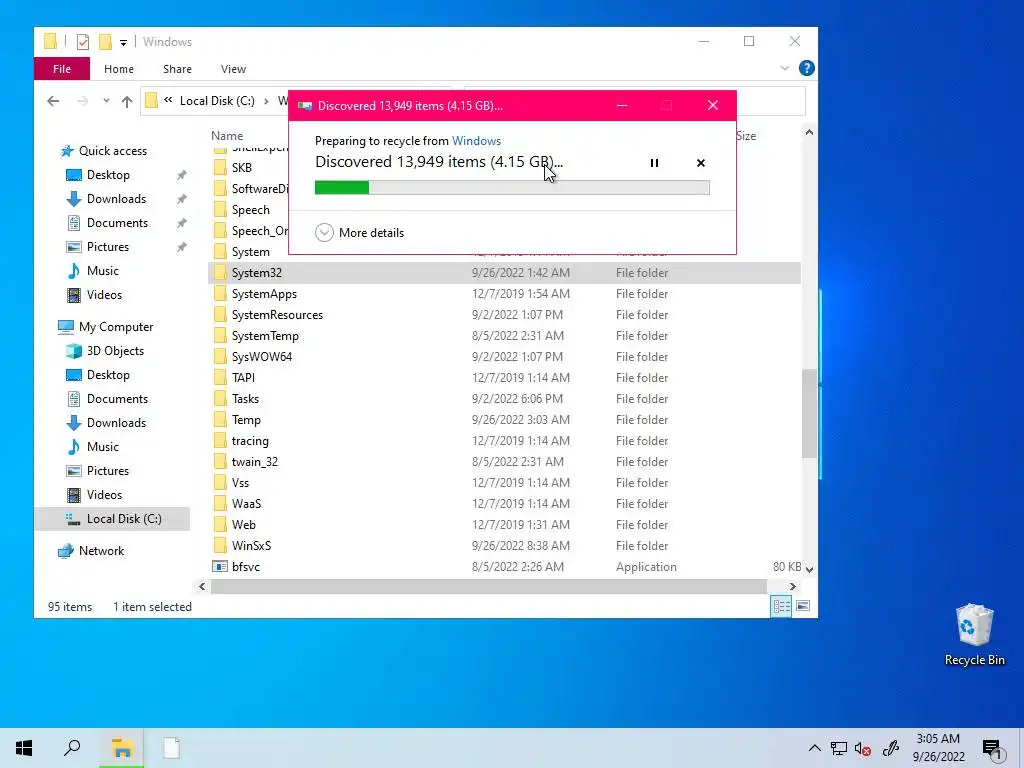This screenshot has width=1024, height=768.
Task: Open Explorer help icon
Action: [x=807, y=69]
